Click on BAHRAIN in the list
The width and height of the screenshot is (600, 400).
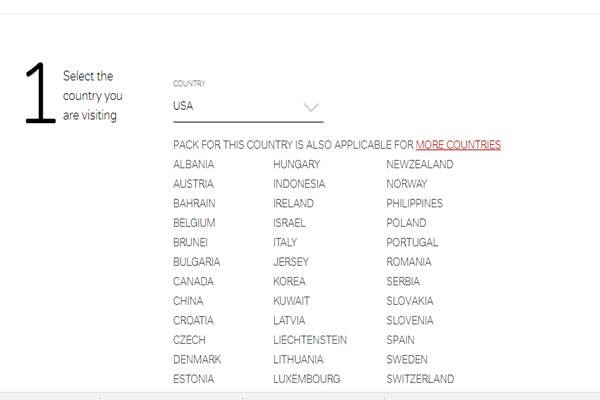[x=194, y=203]
